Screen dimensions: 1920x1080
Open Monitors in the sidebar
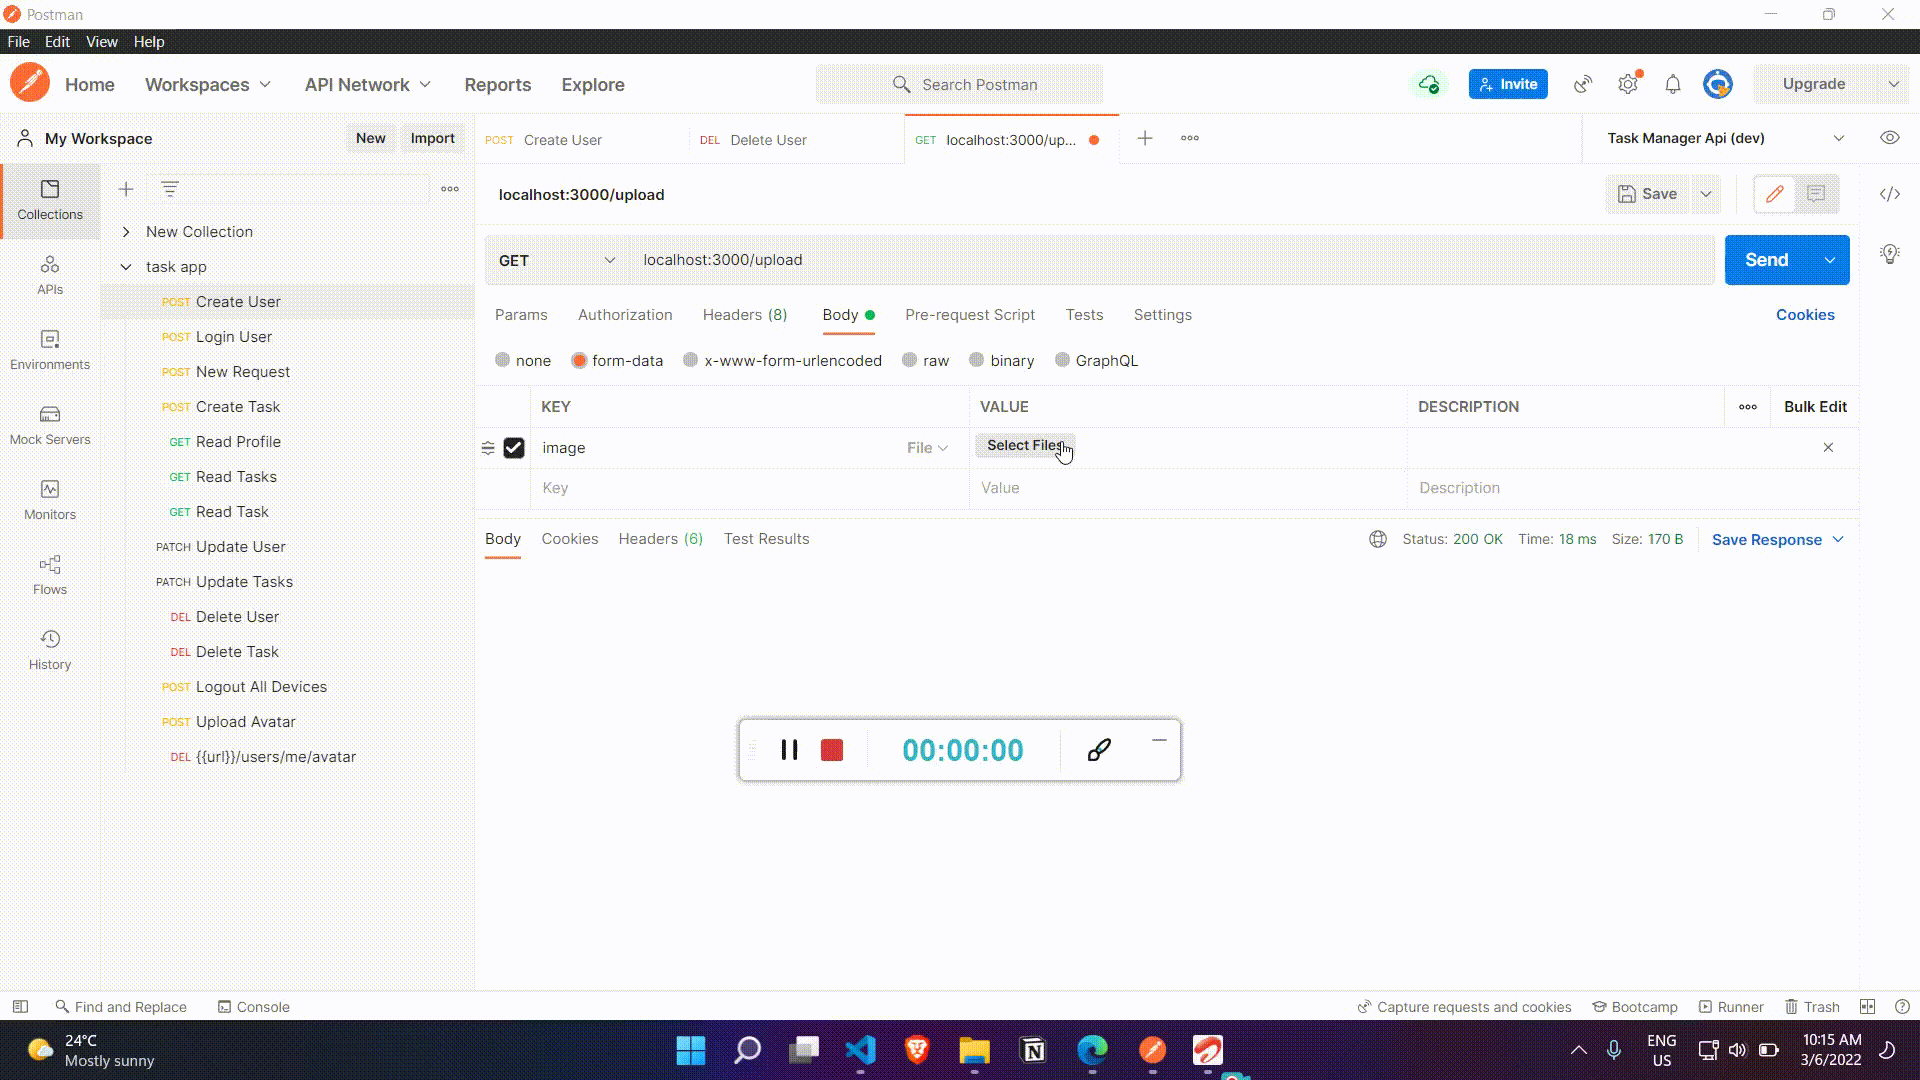[50, 499]
